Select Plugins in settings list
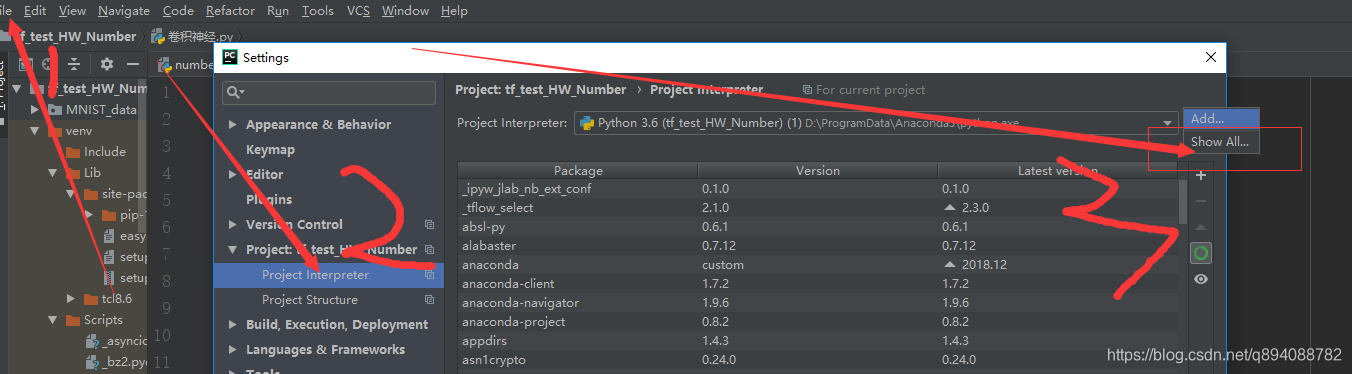The height and width of the screenshot is (374, 1352). pyautogui.click(x=269, y=200)
